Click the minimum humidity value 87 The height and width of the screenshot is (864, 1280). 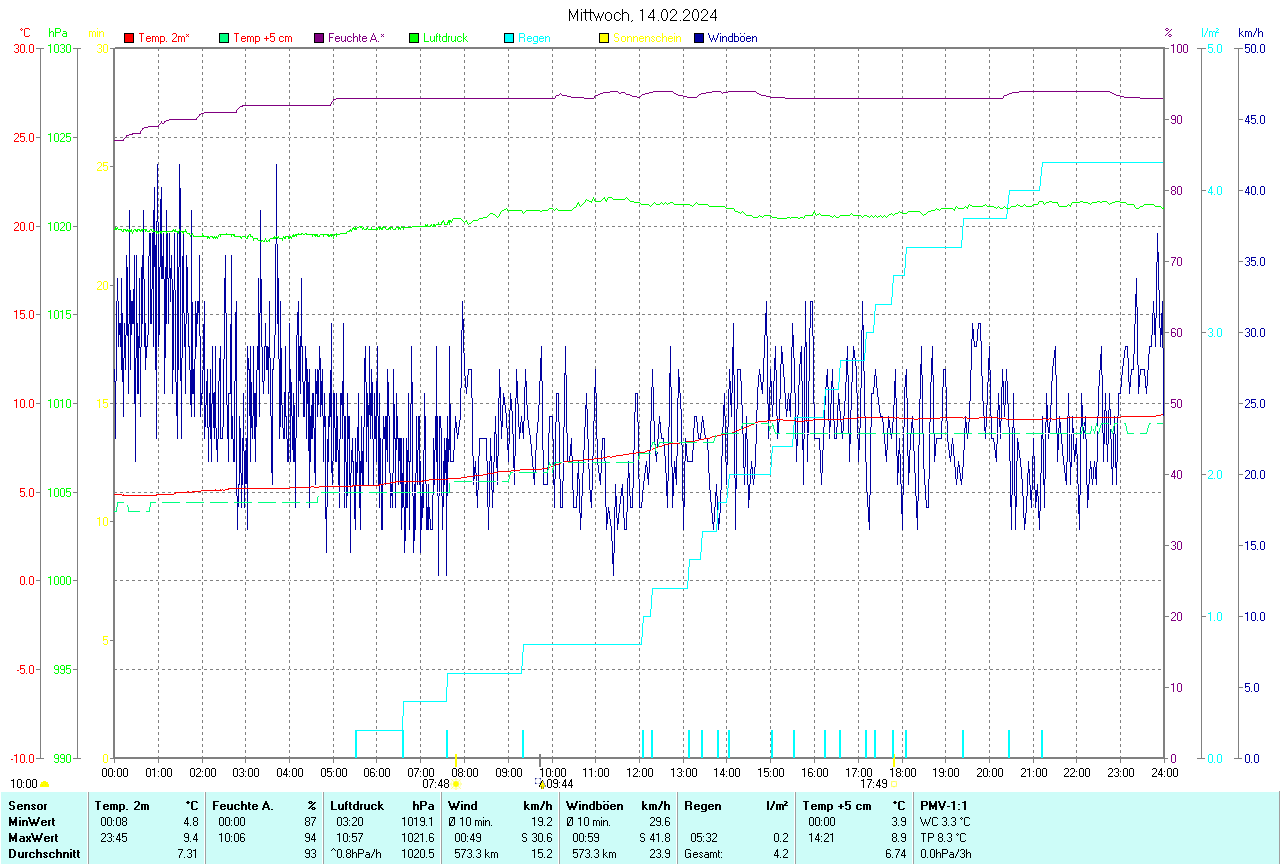coord(311,821)
